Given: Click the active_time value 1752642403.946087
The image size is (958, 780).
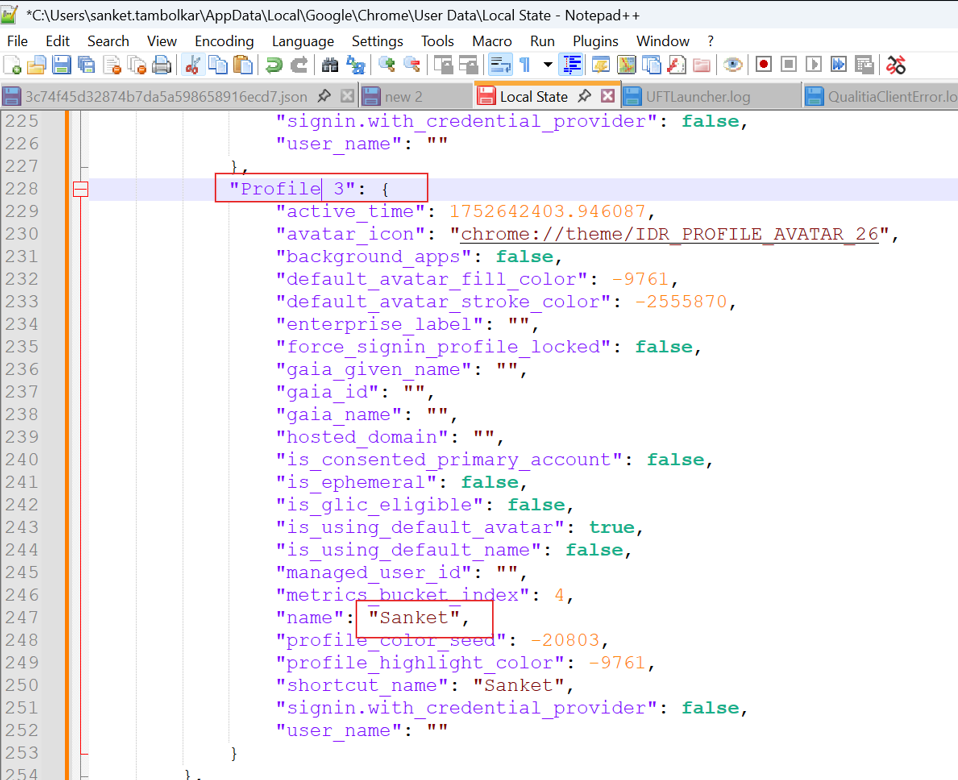Looking at the screenshot, I should coord(548,212).
